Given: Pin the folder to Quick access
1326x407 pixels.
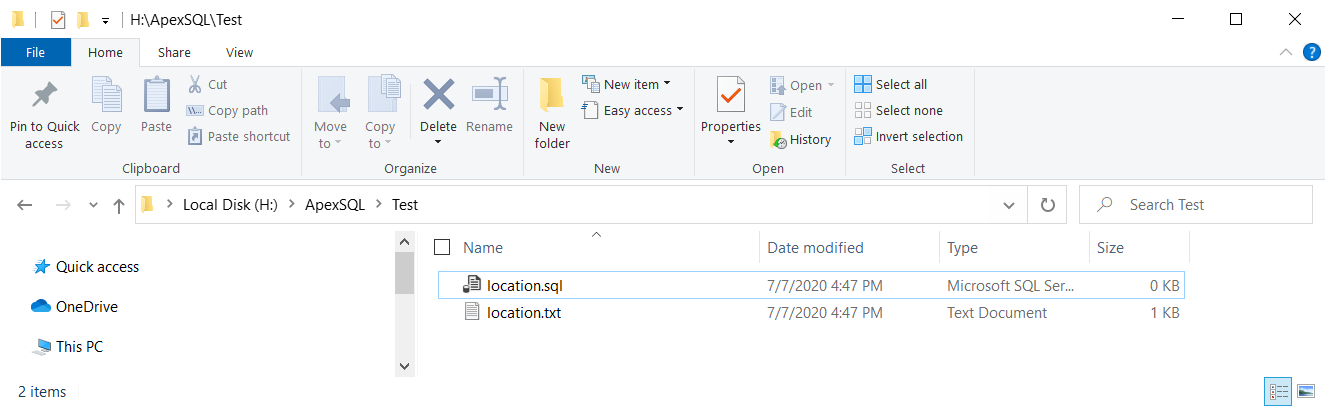Looking at the screenshot, I should pyautogui.click(x=44, y=115).
